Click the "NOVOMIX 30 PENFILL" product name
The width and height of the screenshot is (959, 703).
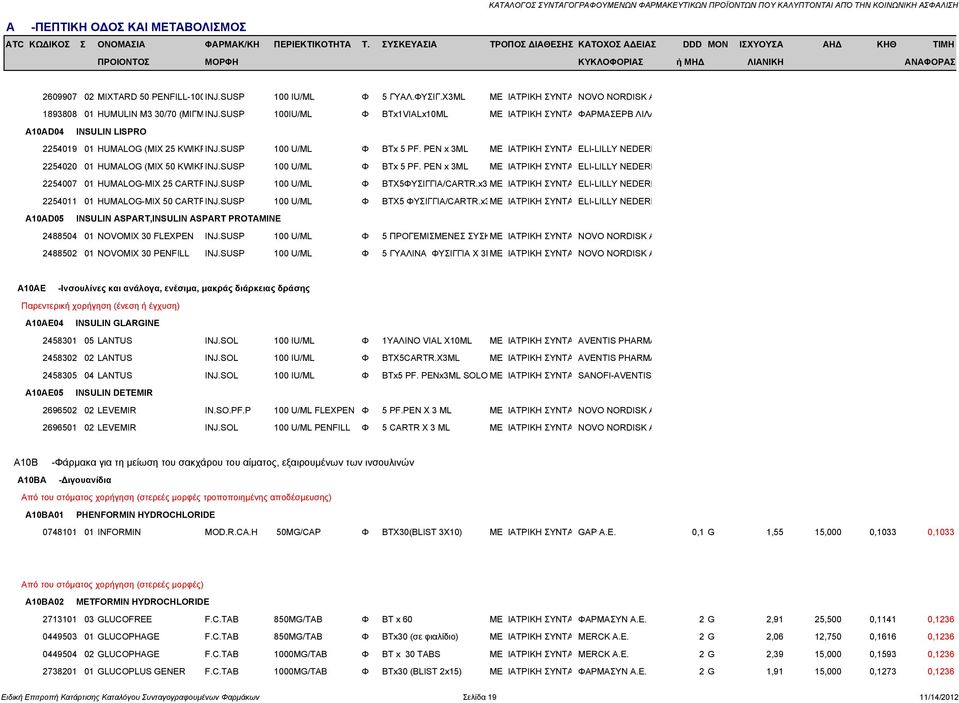click(x=143, y=253)
